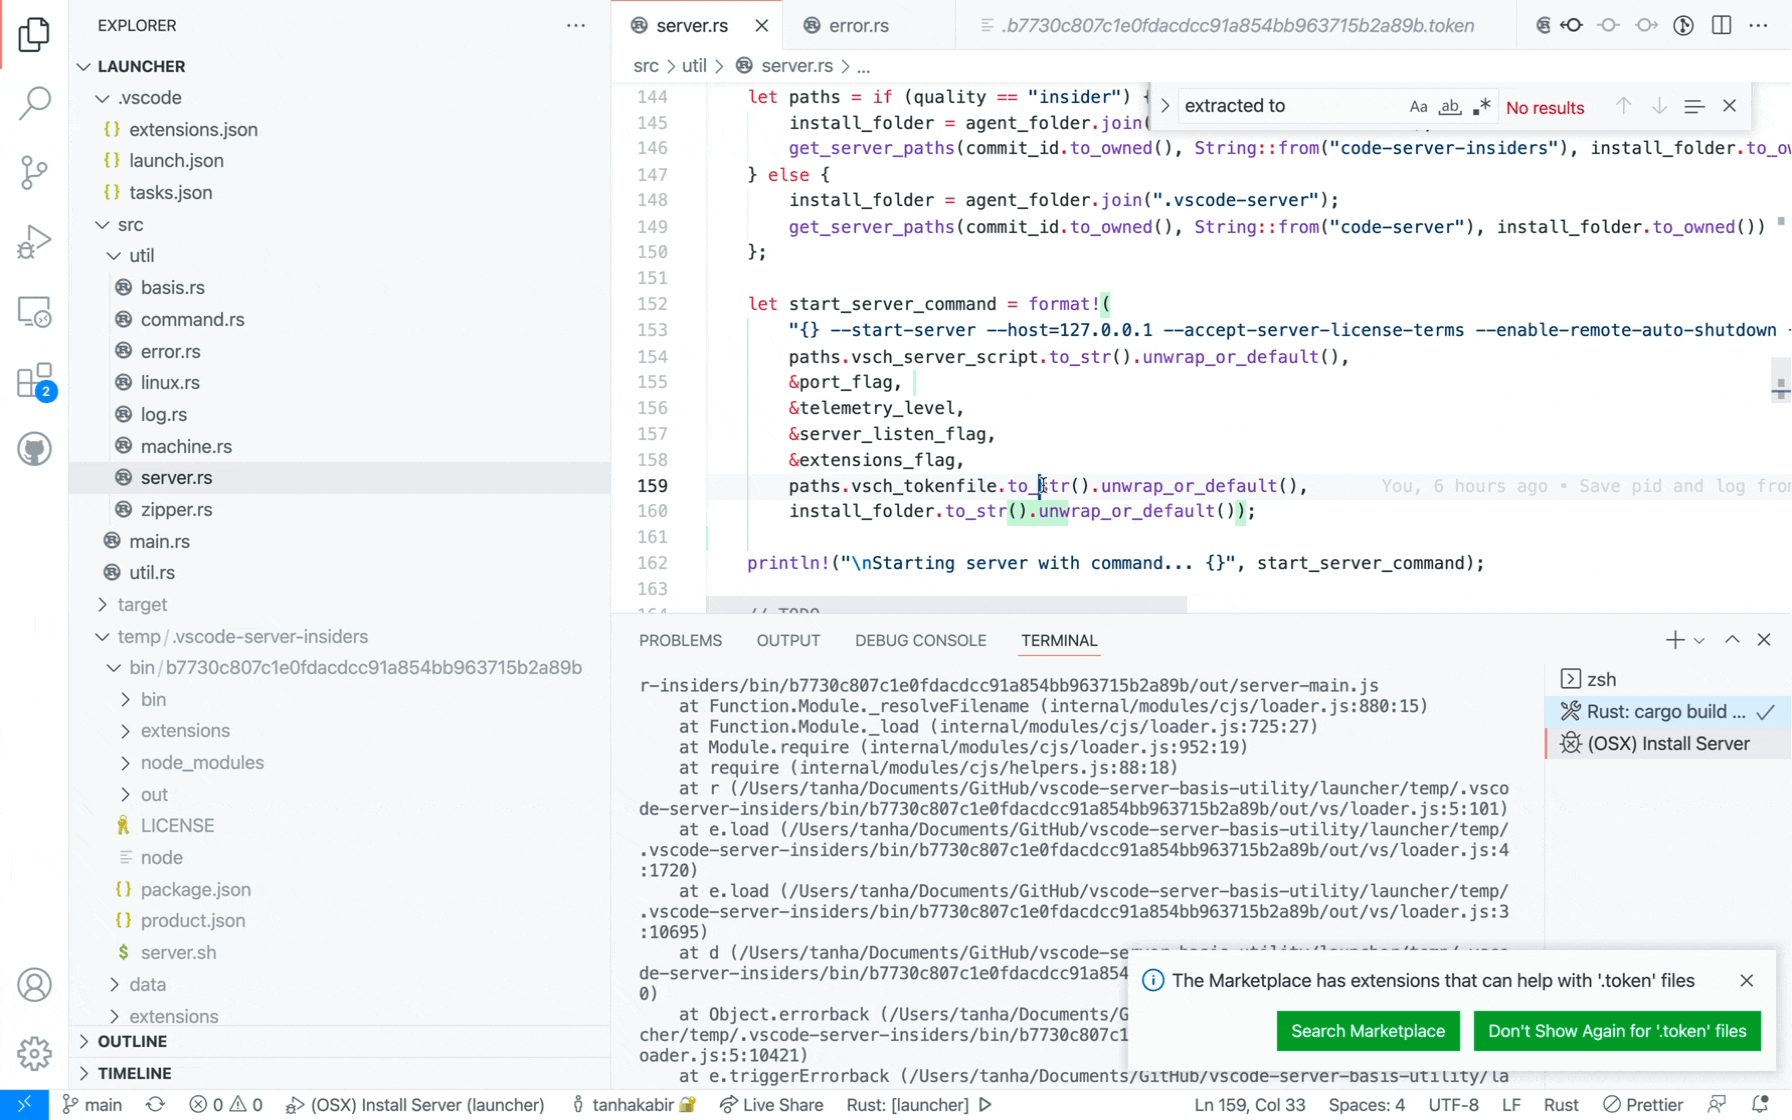The height and width of the screenshot is (1120, 1792).
Task: Open GitHub view in activity bar
Action: (34, 449)
